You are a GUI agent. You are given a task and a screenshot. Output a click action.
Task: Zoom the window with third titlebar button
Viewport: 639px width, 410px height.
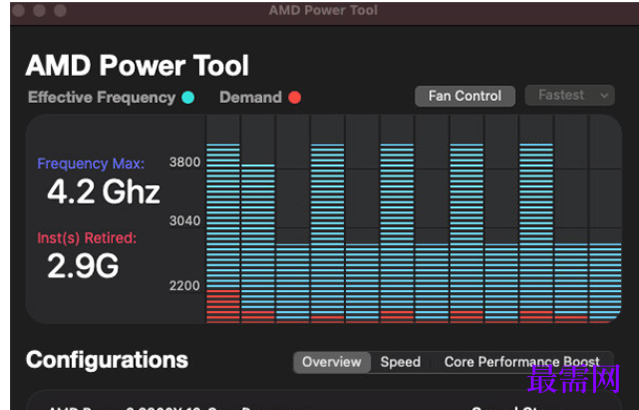pyautogui.click(x=60, y=10)
